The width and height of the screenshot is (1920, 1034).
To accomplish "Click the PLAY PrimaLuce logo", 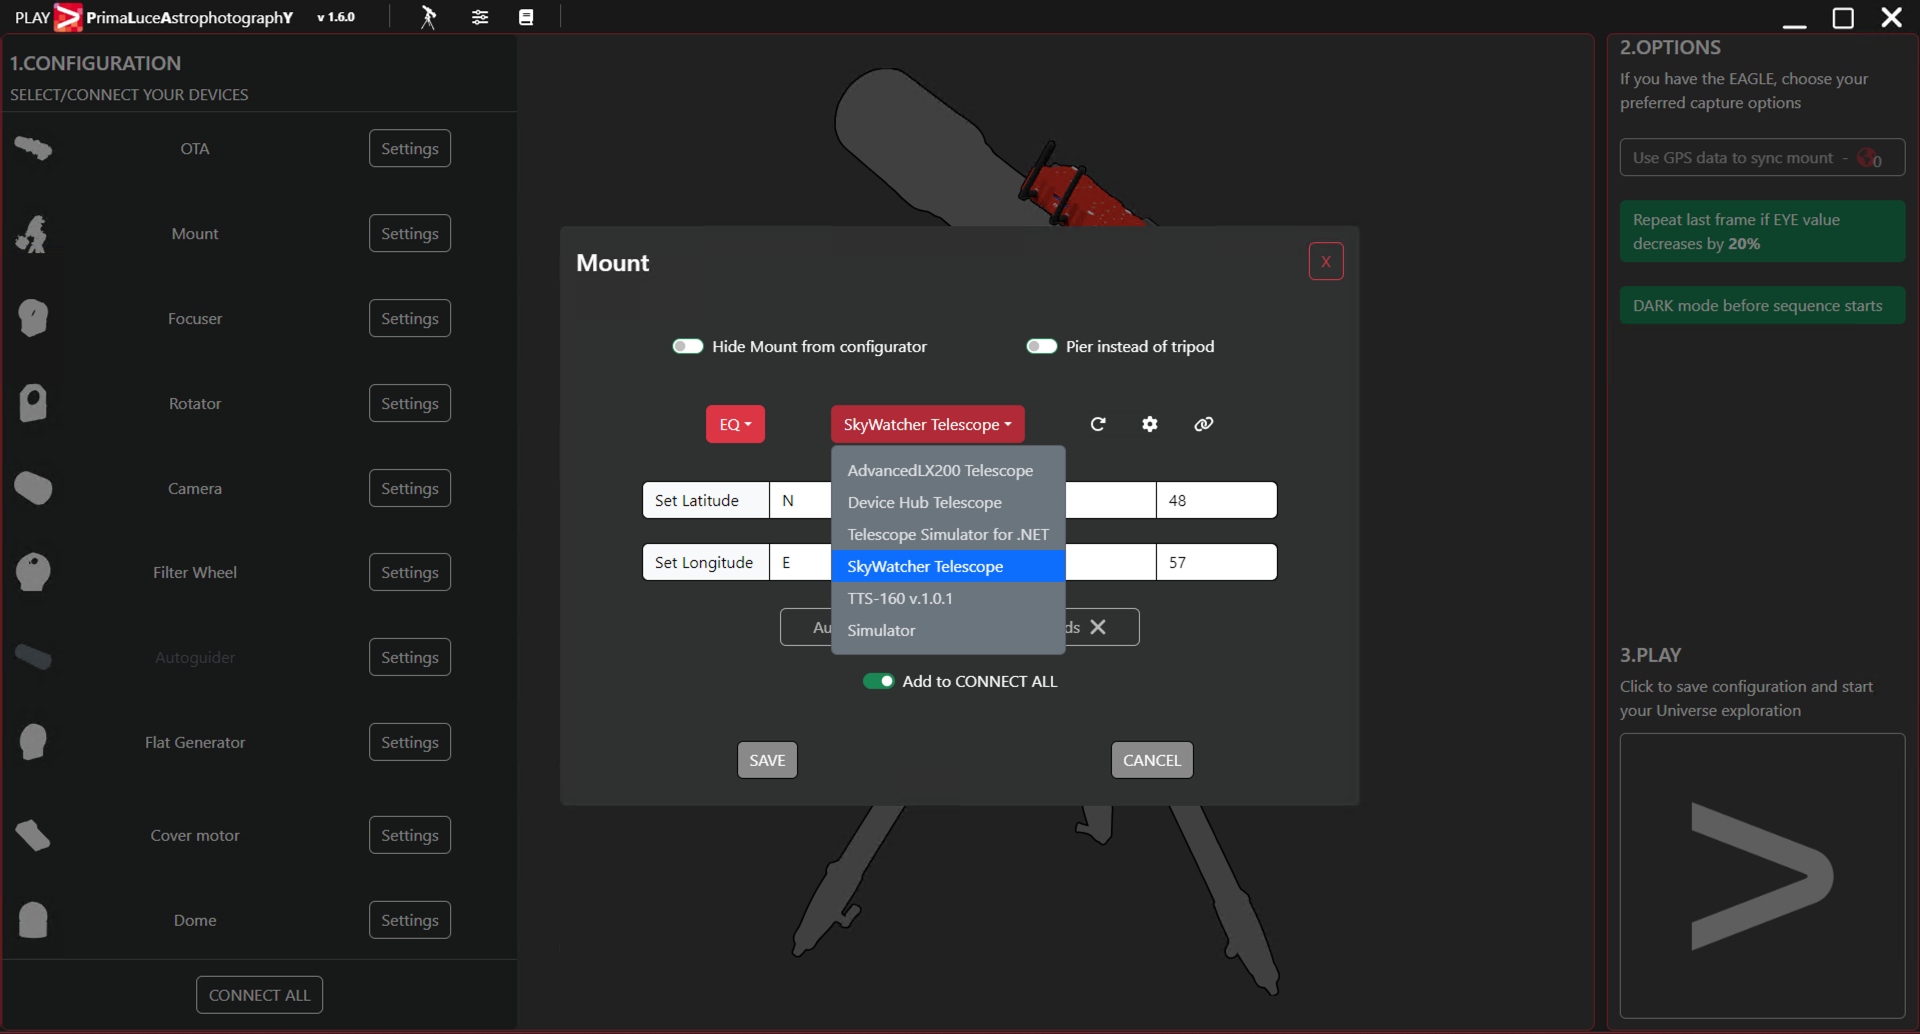I will click(68, 17).
